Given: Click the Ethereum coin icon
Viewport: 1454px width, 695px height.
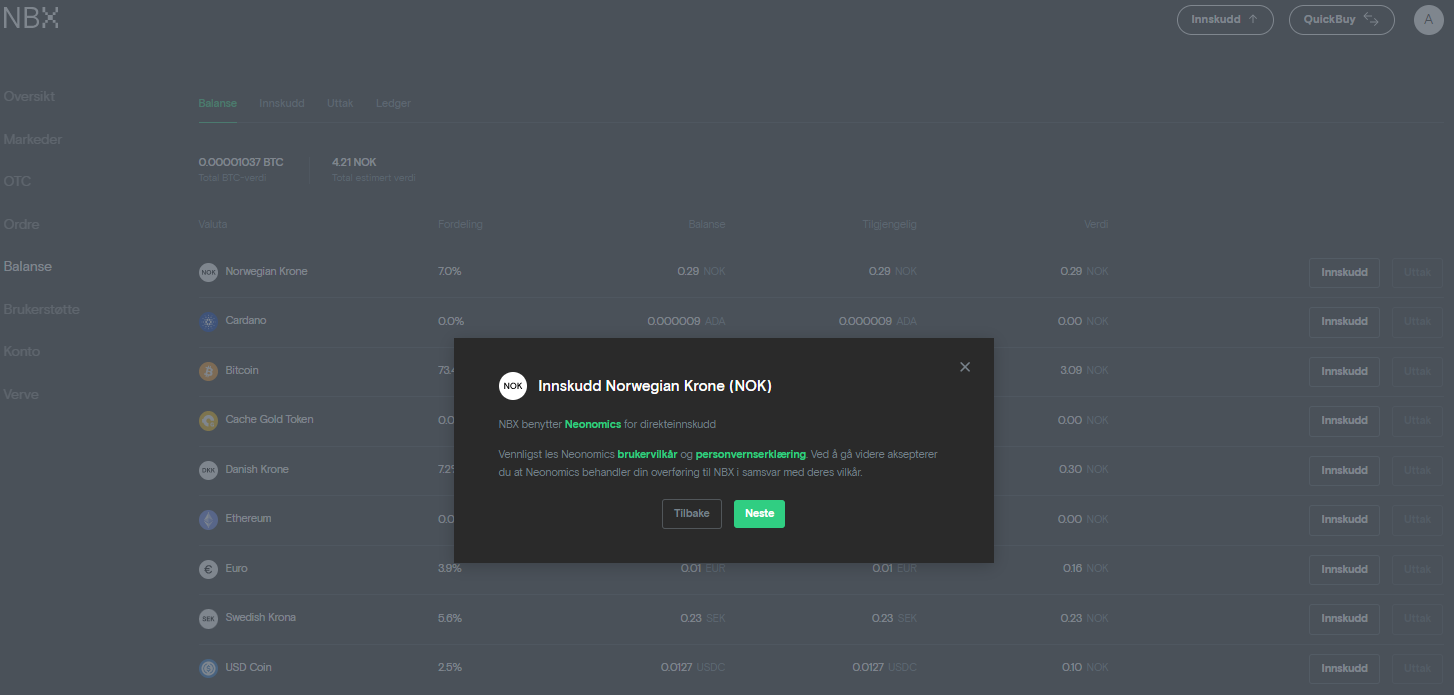Looking at the screenshot, I should [208, 519].
